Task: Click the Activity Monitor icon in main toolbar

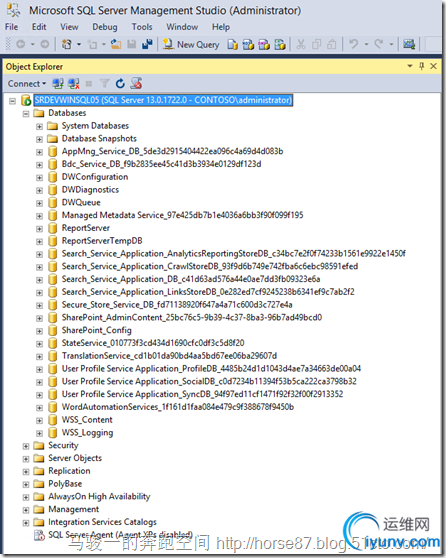Action: (x=409, y=44)
